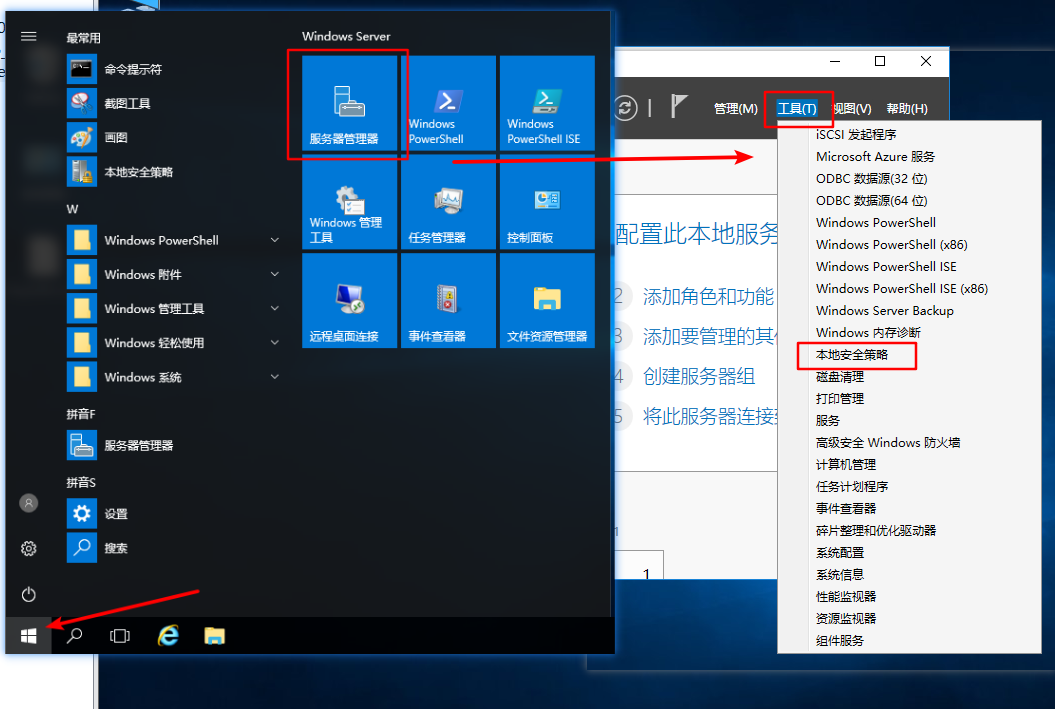Click the power button in start menu
1055x709 pixels.
pyautogui.click(x=28, y=595)
